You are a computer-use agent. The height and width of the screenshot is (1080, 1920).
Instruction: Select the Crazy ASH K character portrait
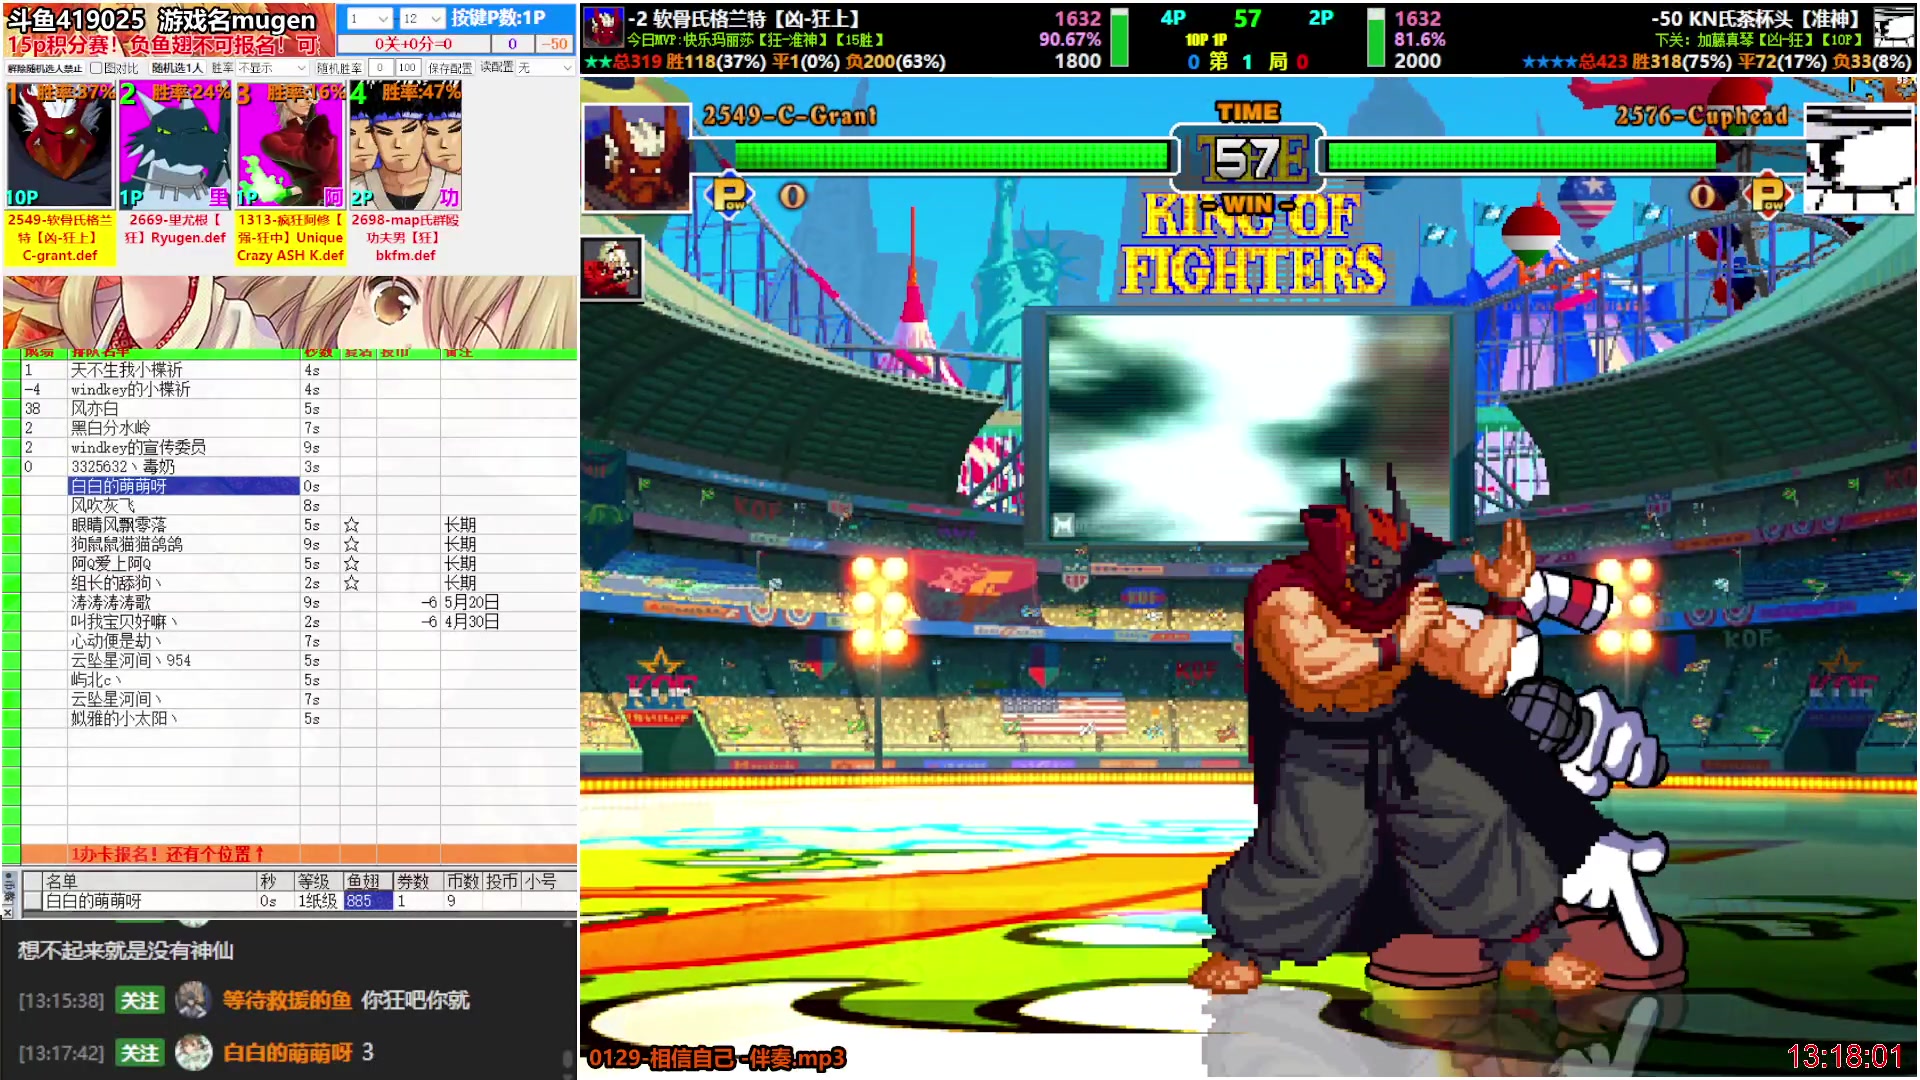290,145
